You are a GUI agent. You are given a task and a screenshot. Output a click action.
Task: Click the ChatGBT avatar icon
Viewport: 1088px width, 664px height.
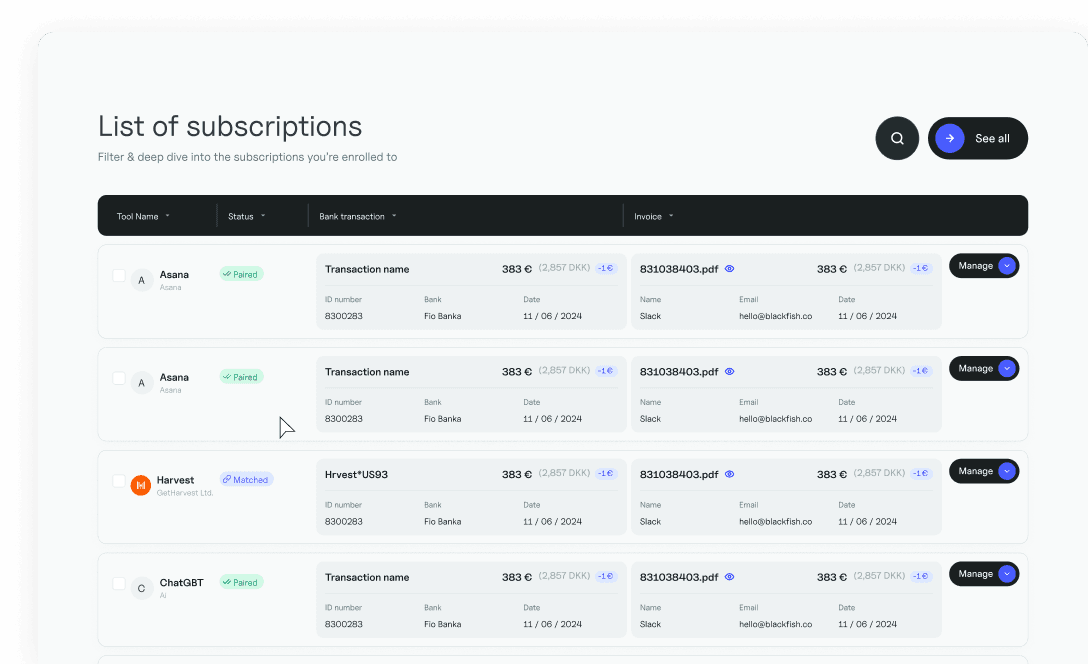141,588
